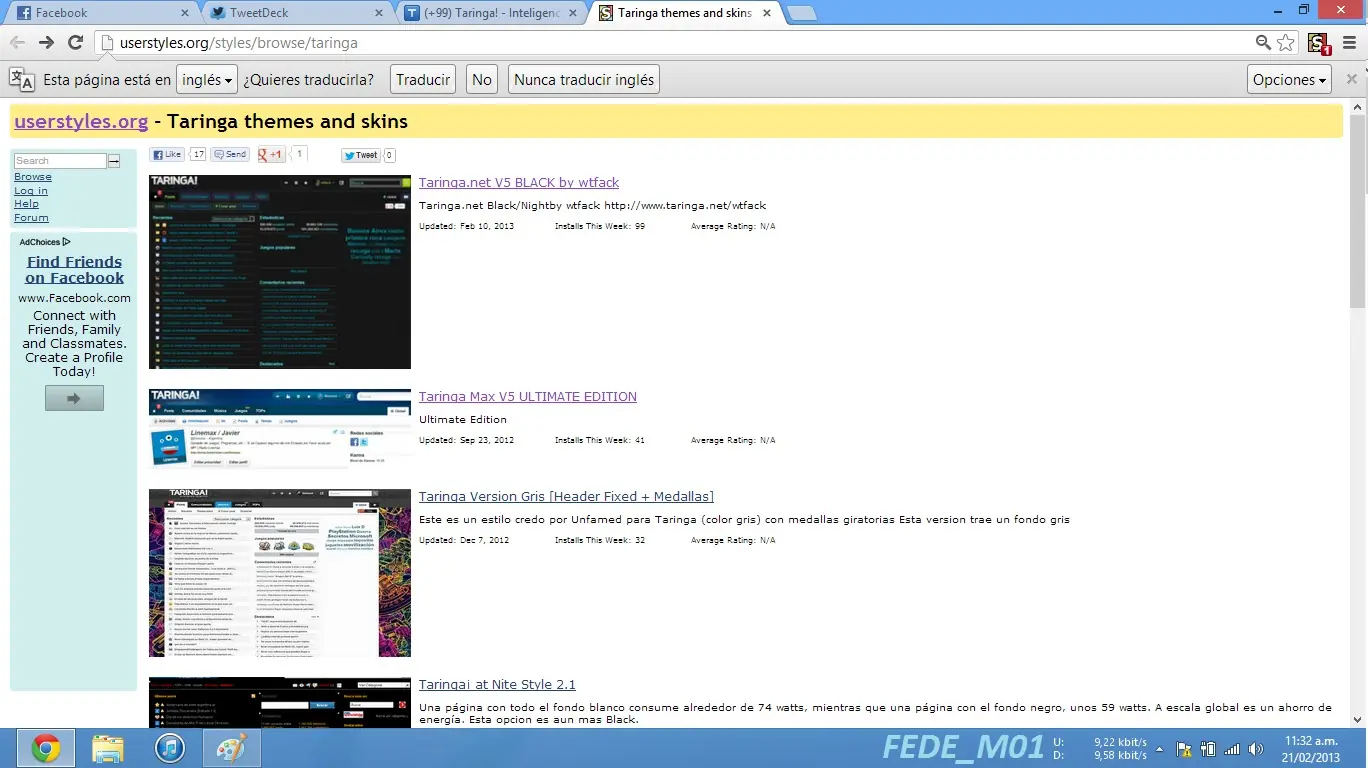
Task: Click the scrollbar up arrow
Action: coord(1357,107)
